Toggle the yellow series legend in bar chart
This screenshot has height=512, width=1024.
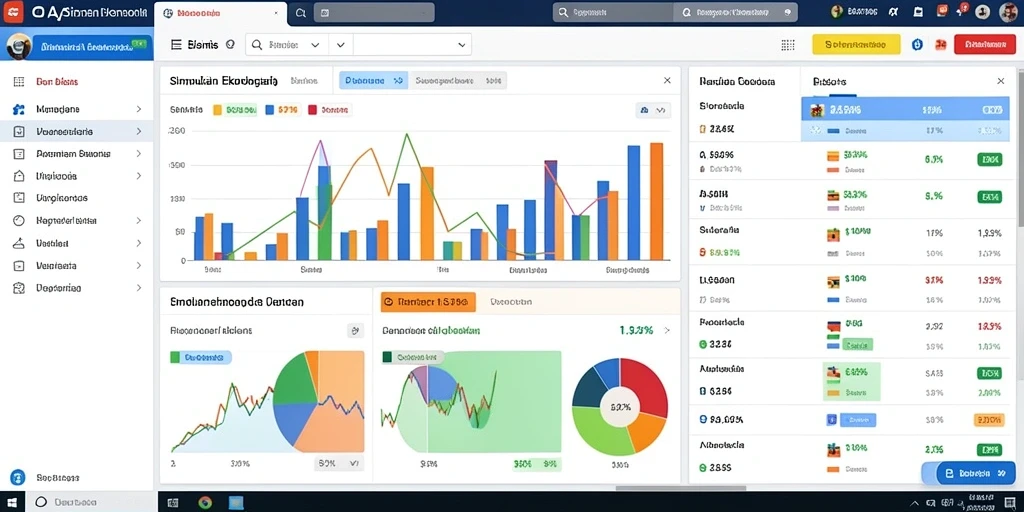[217, 110]
